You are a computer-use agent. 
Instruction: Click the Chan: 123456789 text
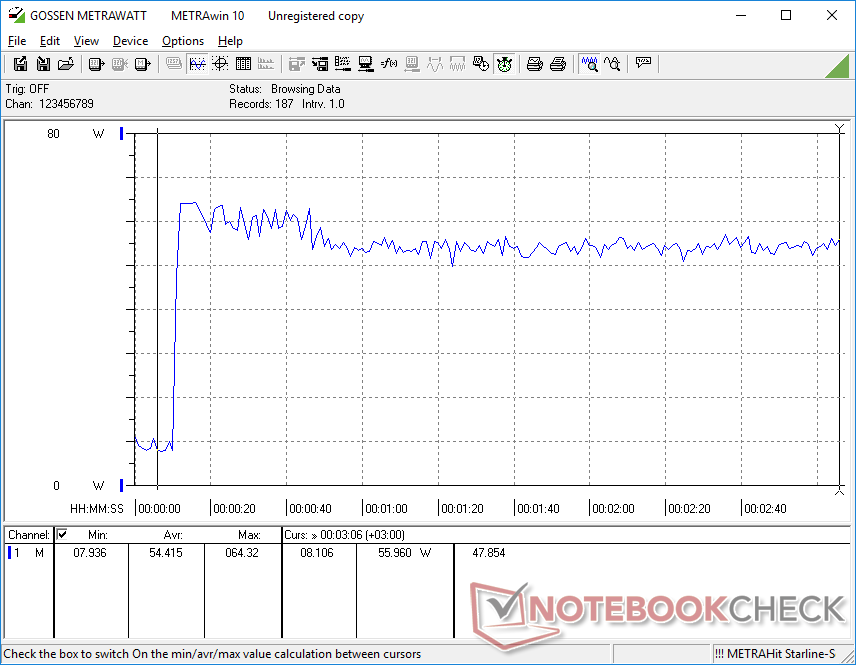(50, 104)
